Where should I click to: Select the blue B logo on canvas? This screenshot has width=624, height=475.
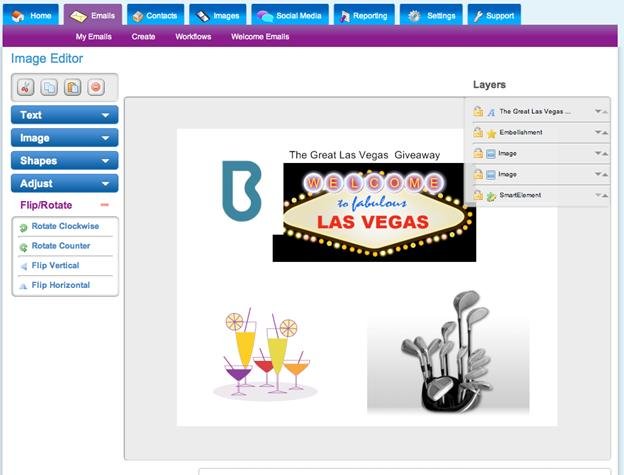click(242, 191)
